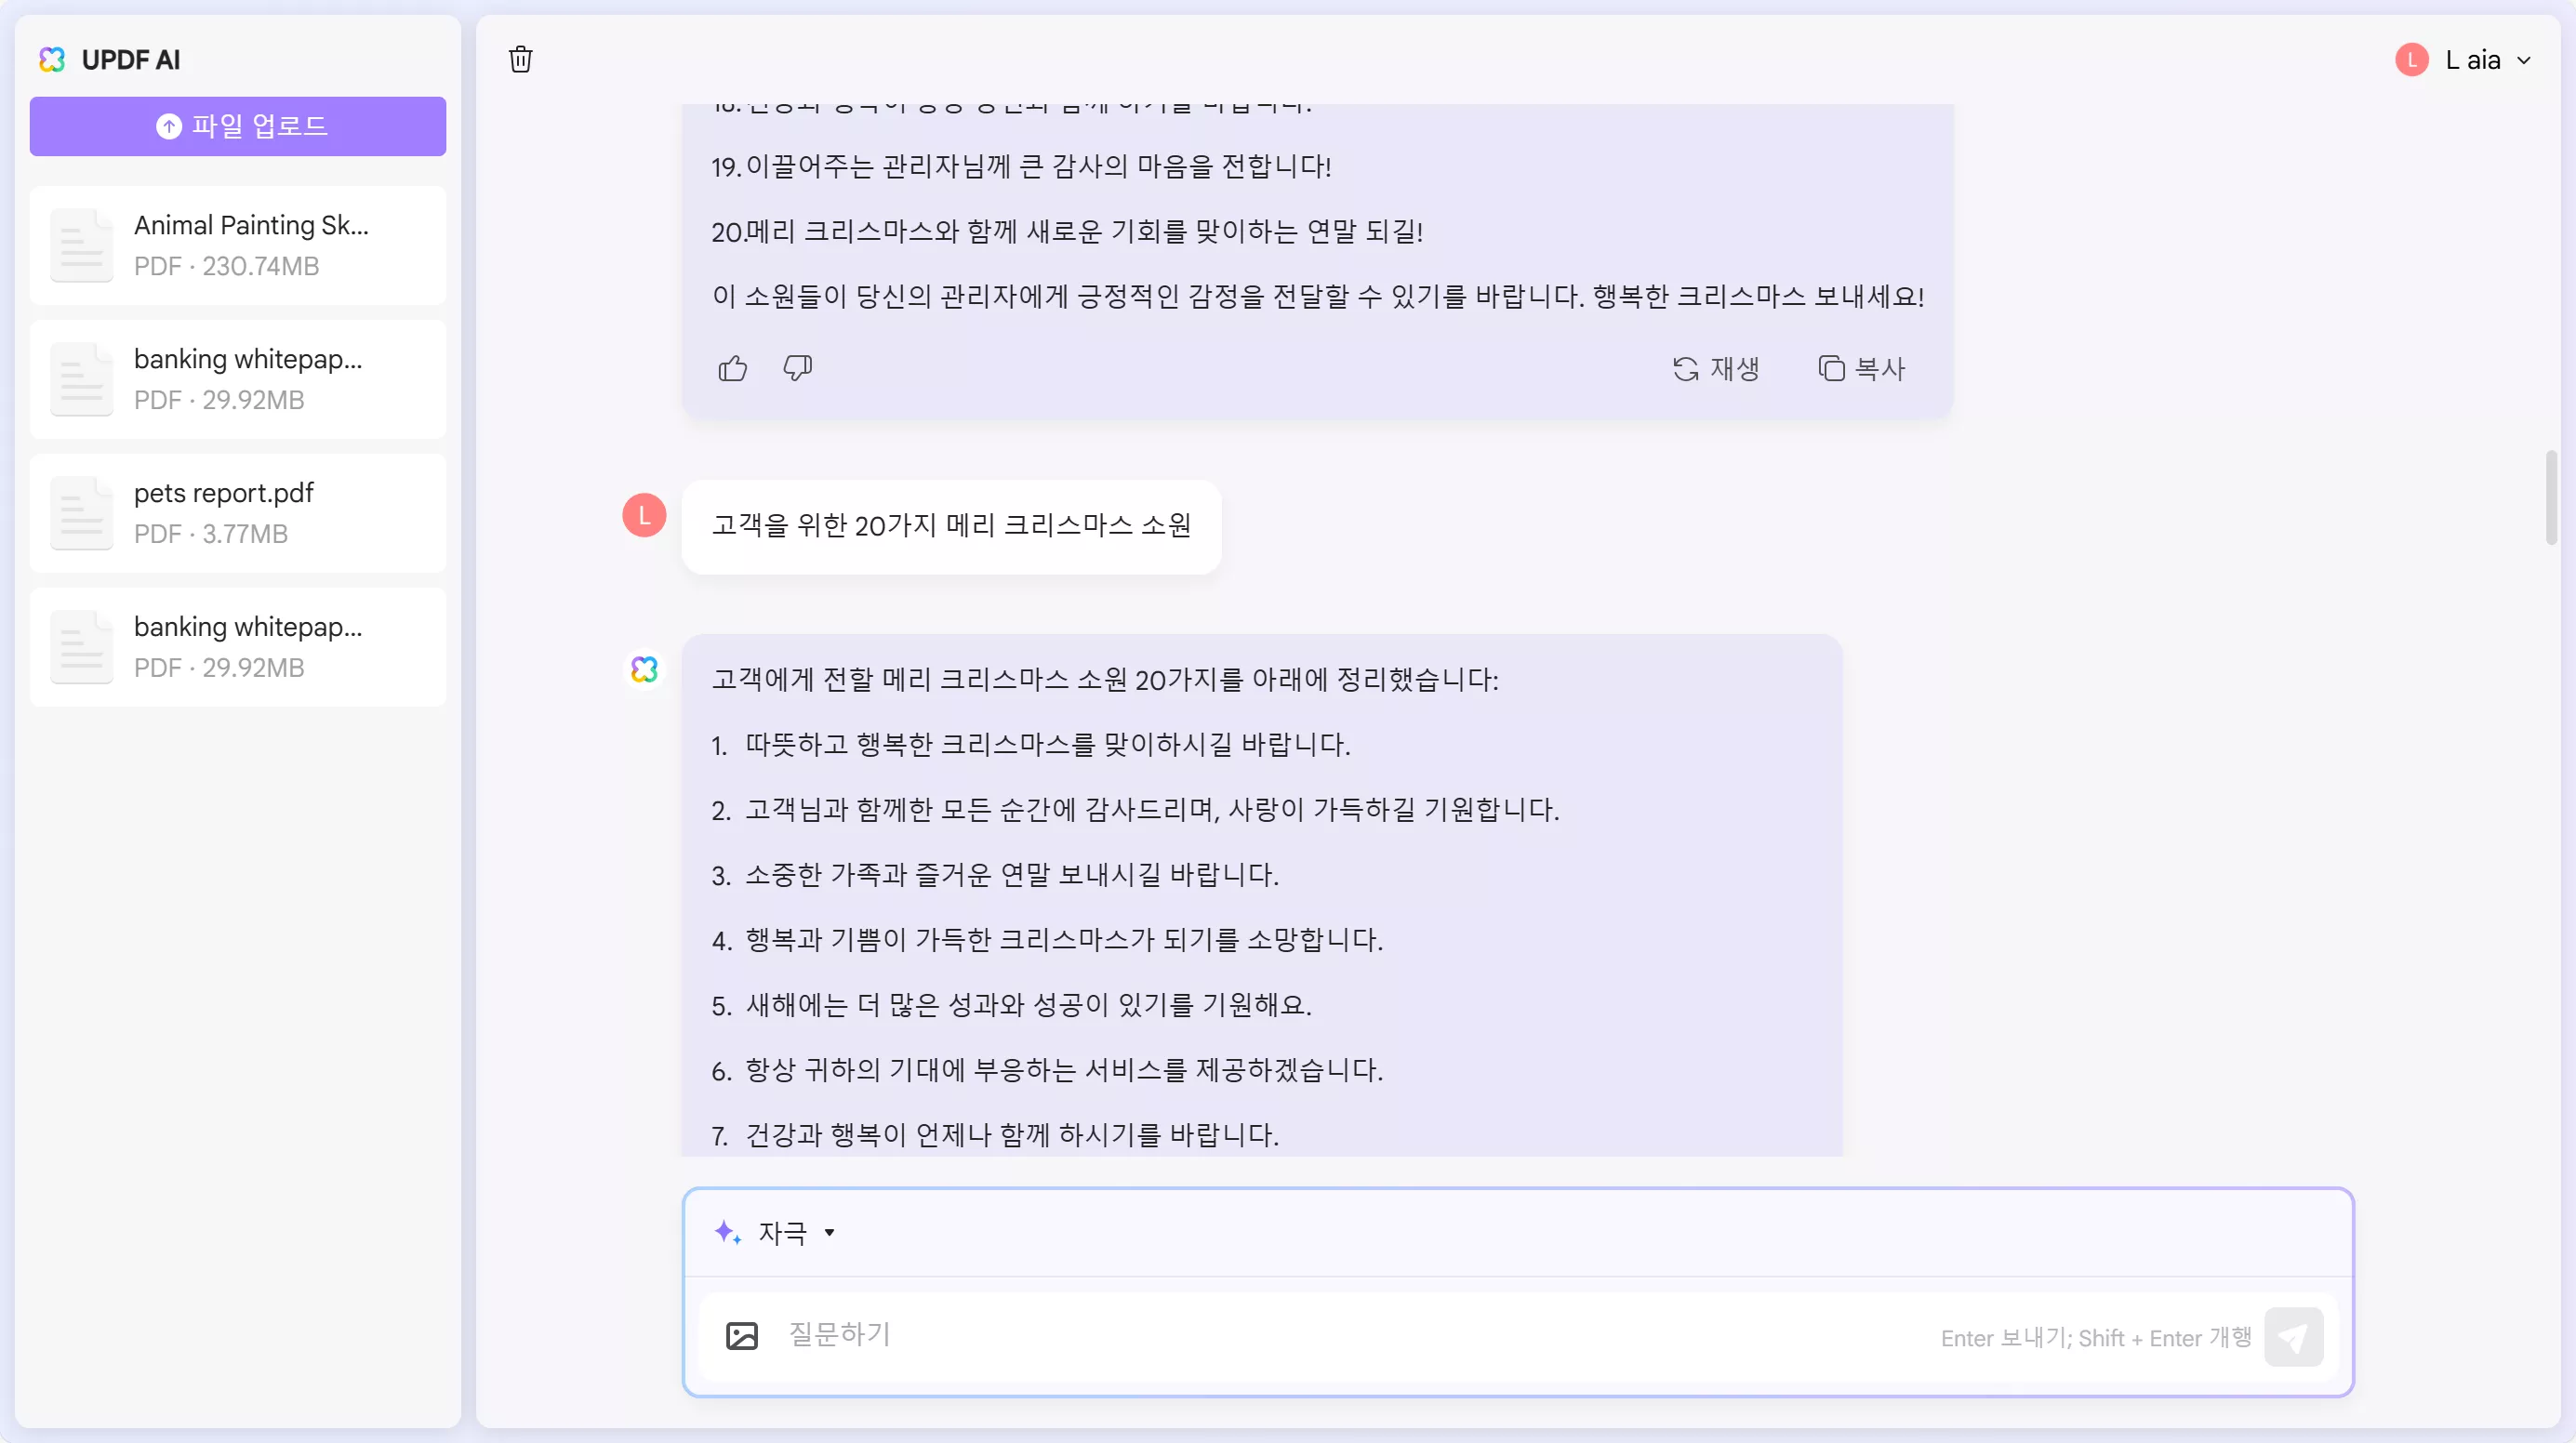2576x1443 pixels.
Task: Select the last banking whitepap... file
Action: tap(238, 647)
